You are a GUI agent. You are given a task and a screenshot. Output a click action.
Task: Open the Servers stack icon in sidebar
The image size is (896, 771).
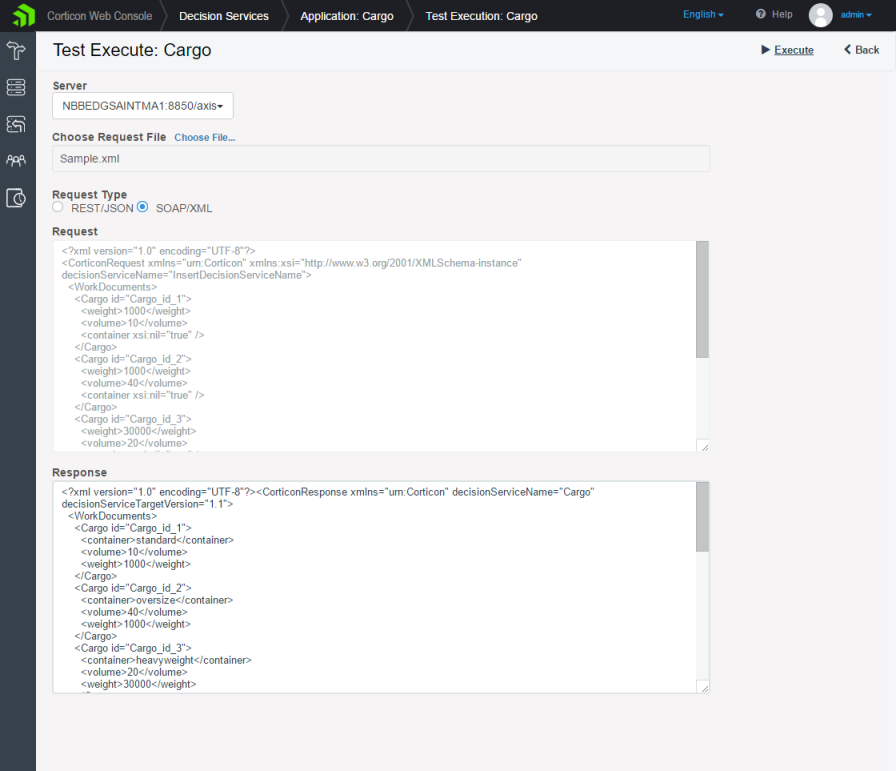tap(16, 87)
